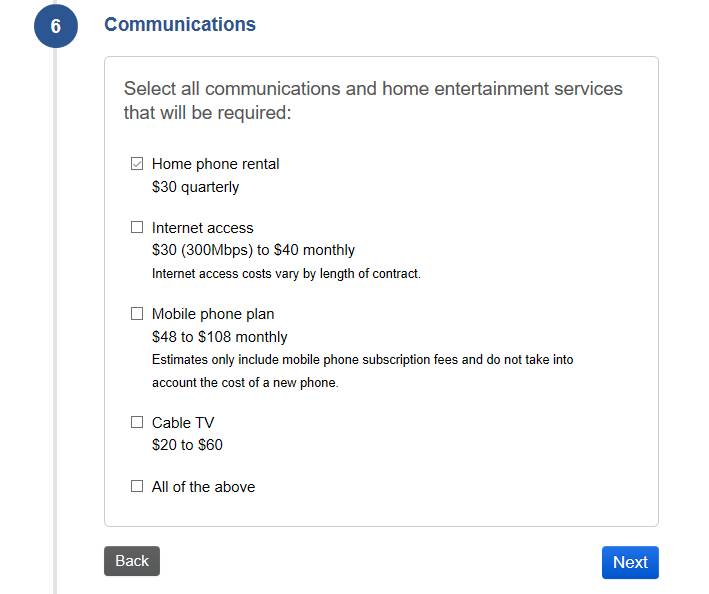The height and width of the screenshot is (594, 709).
Task: Click the $48 to $108 monthly price
Action: [x=219, y=337]
